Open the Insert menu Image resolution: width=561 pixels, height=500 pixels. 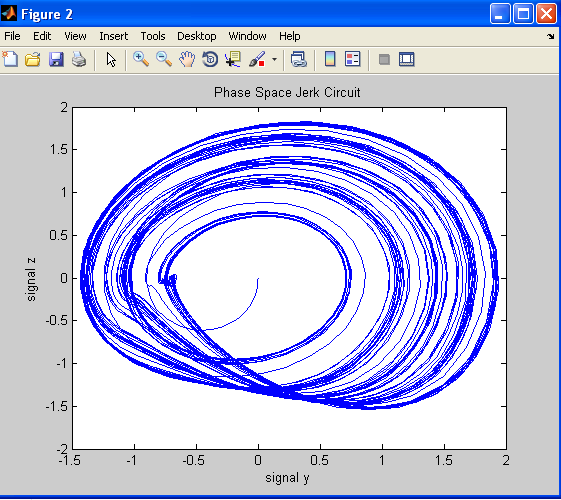113,36
